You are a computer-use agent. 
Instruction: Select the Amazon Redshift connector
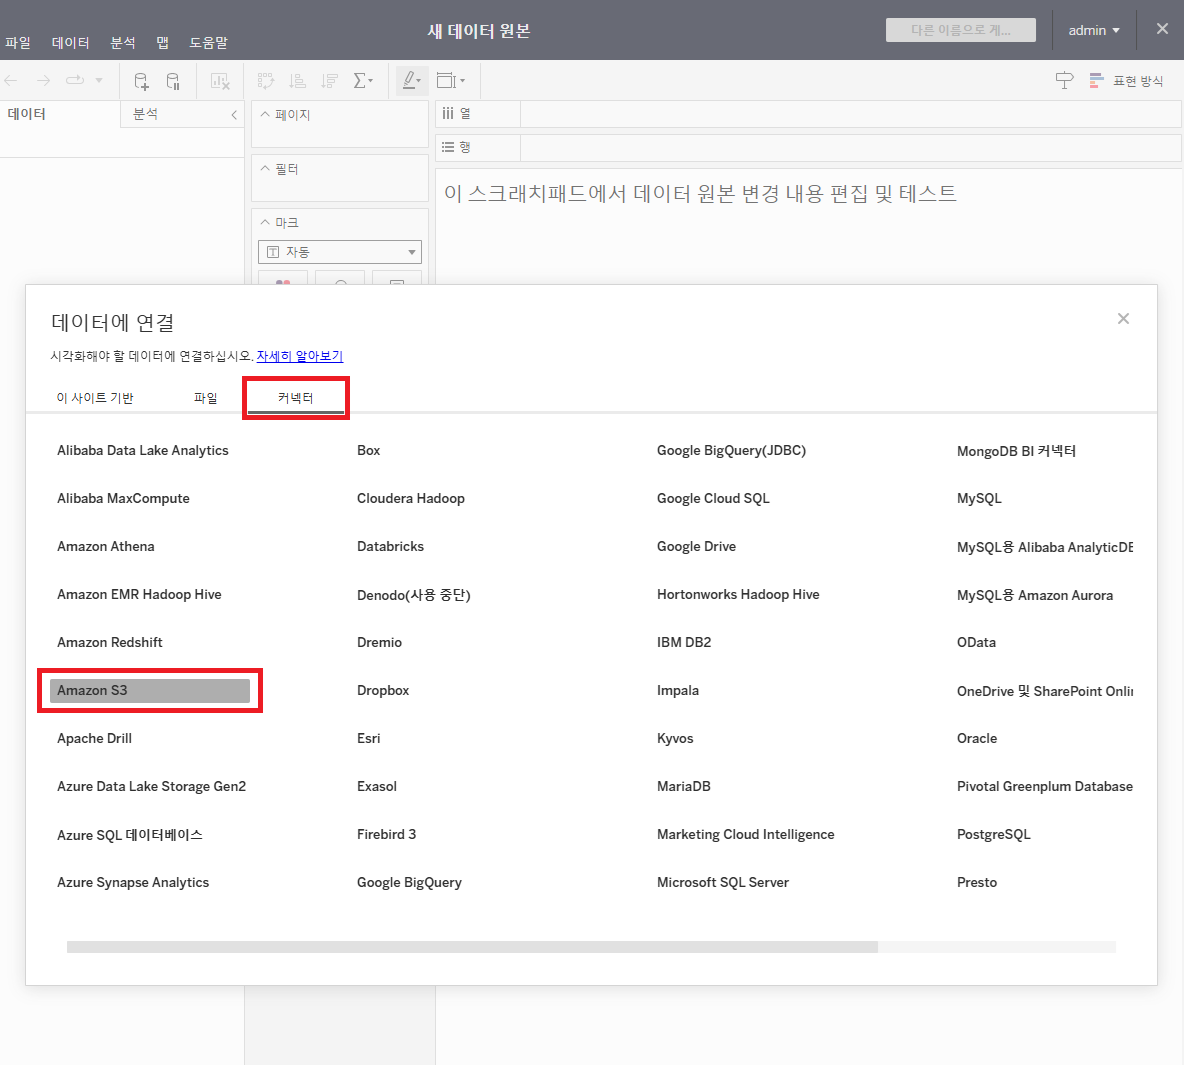pyautogui.click(x=109, y=642)
